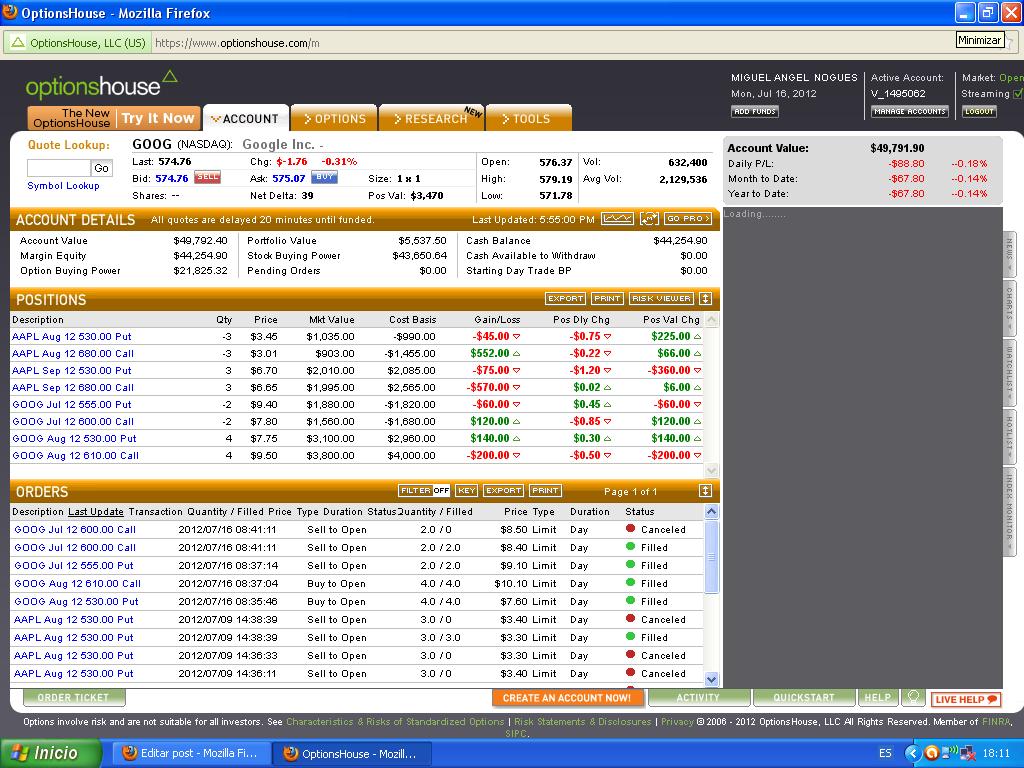Viewport: 1024px width, 768px height.
Task: Export orders with the Orders EXPORT button
Action: click(x=503, y=490)
